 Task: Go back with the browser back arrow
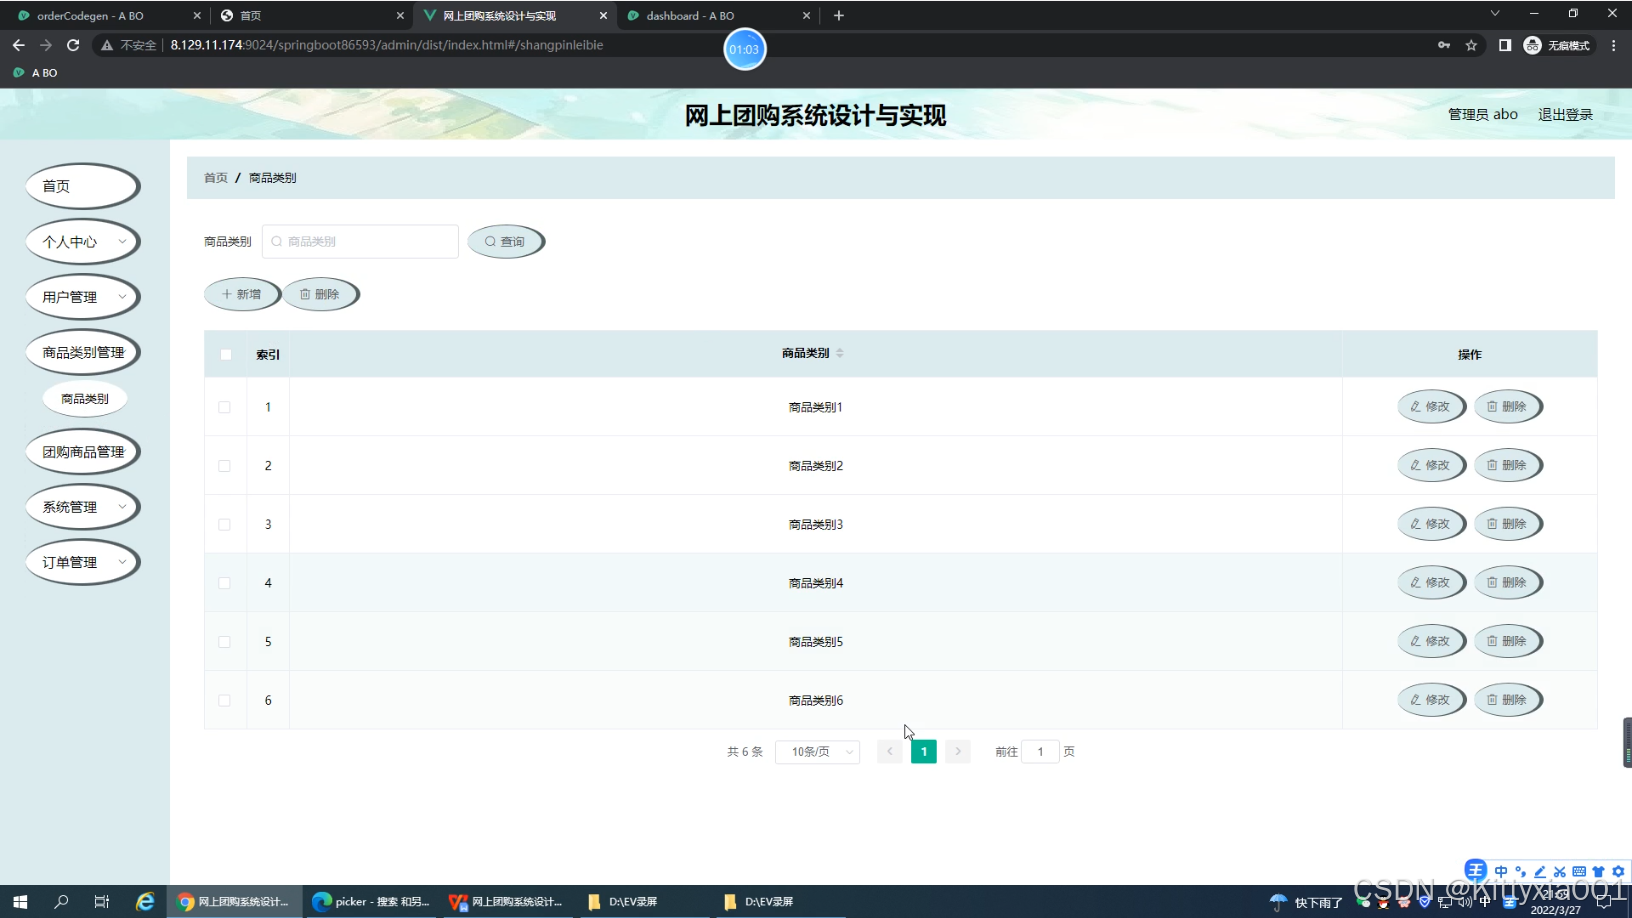[x=18, y=45]
